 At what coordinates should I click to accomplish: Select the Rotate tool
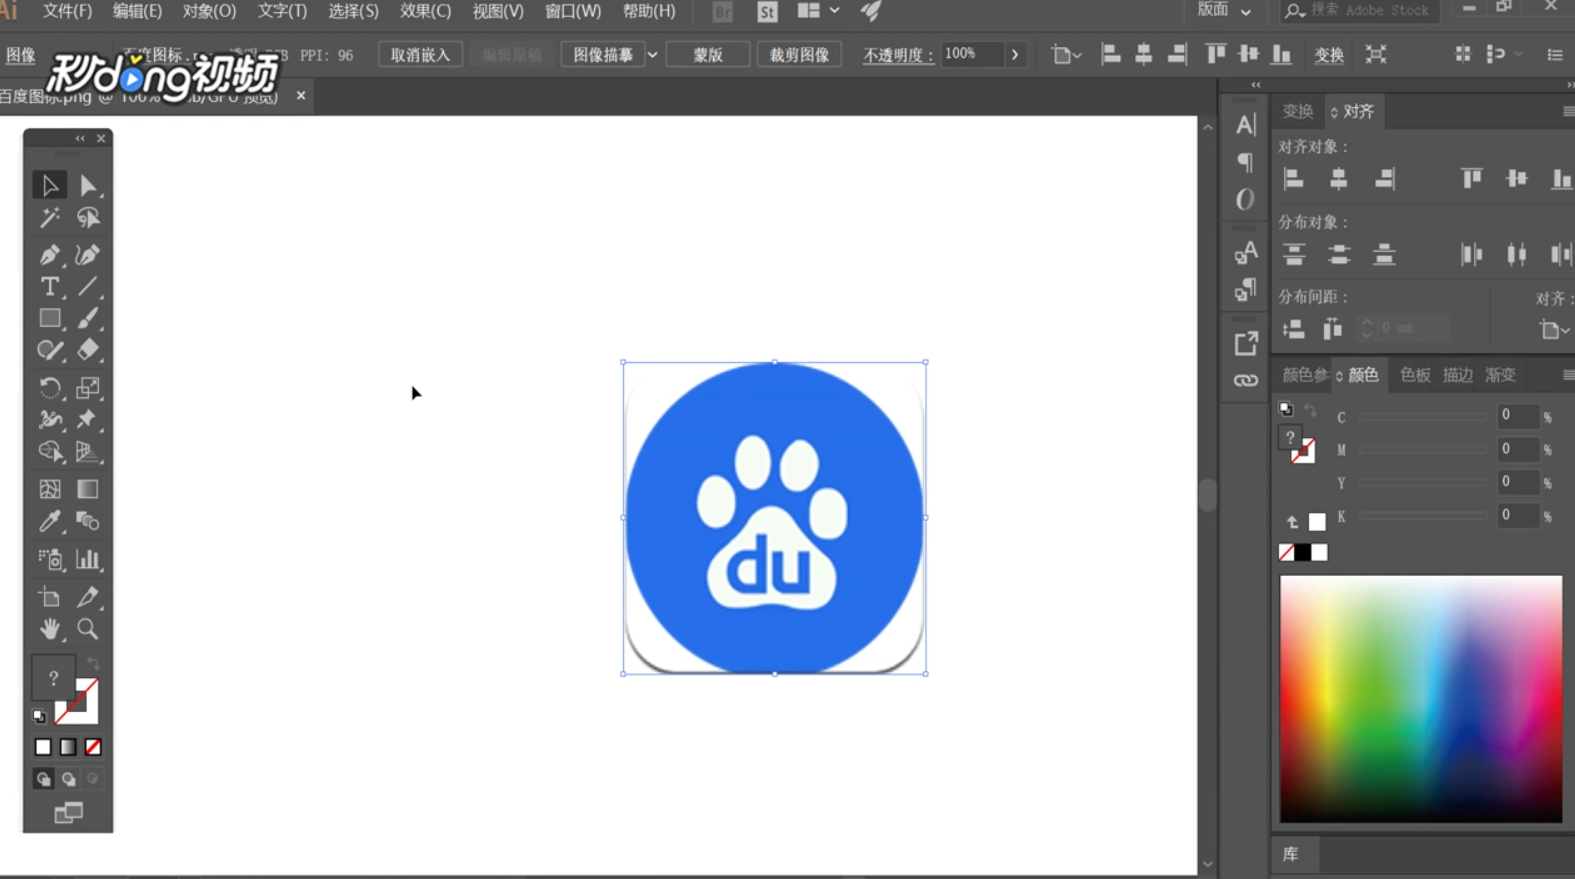click(x=49, y=388)
